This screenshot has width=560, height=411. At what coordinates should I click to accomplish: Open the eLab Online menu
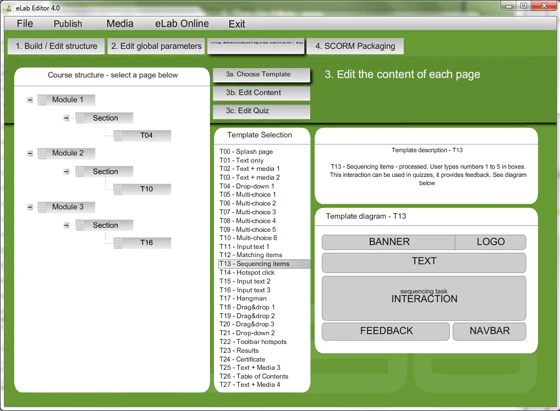182,24
